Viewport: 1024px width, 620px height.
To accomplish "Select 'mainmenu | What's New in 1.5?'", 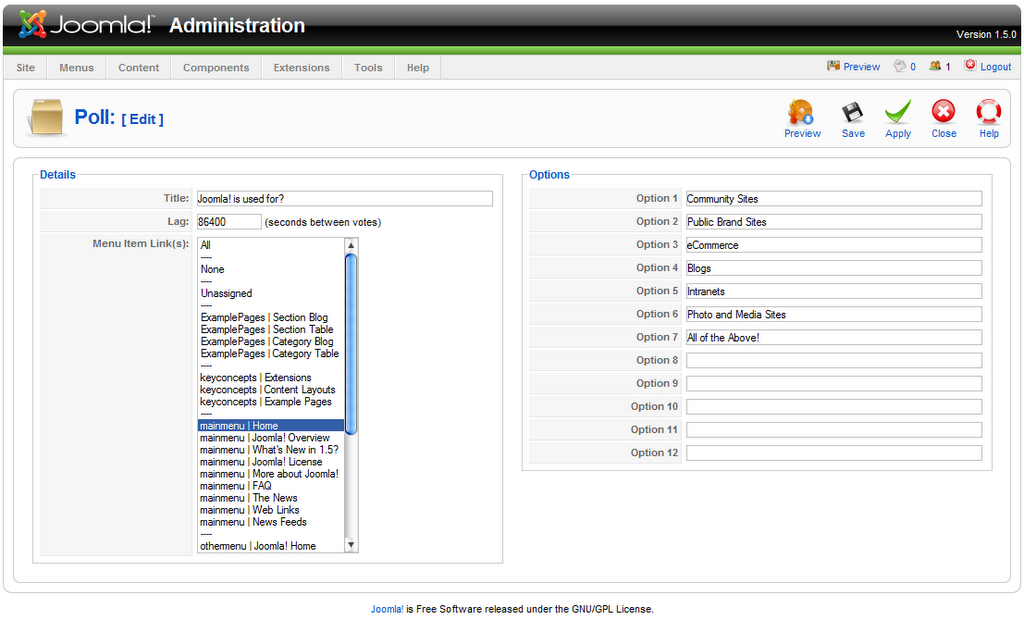I will (x=271, y=449).
